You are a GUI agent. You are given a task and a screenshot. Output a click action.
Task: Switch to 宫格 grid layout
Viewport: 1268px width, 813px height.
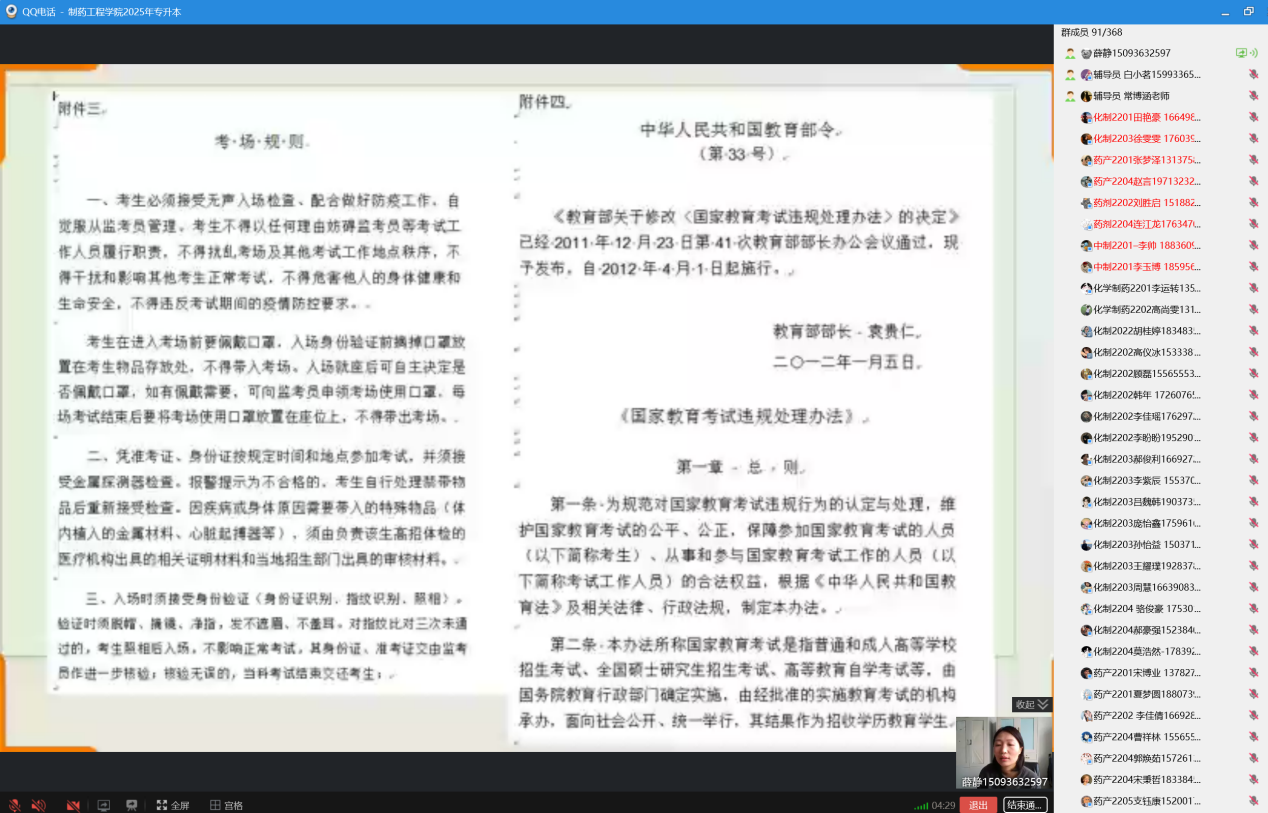226,805
